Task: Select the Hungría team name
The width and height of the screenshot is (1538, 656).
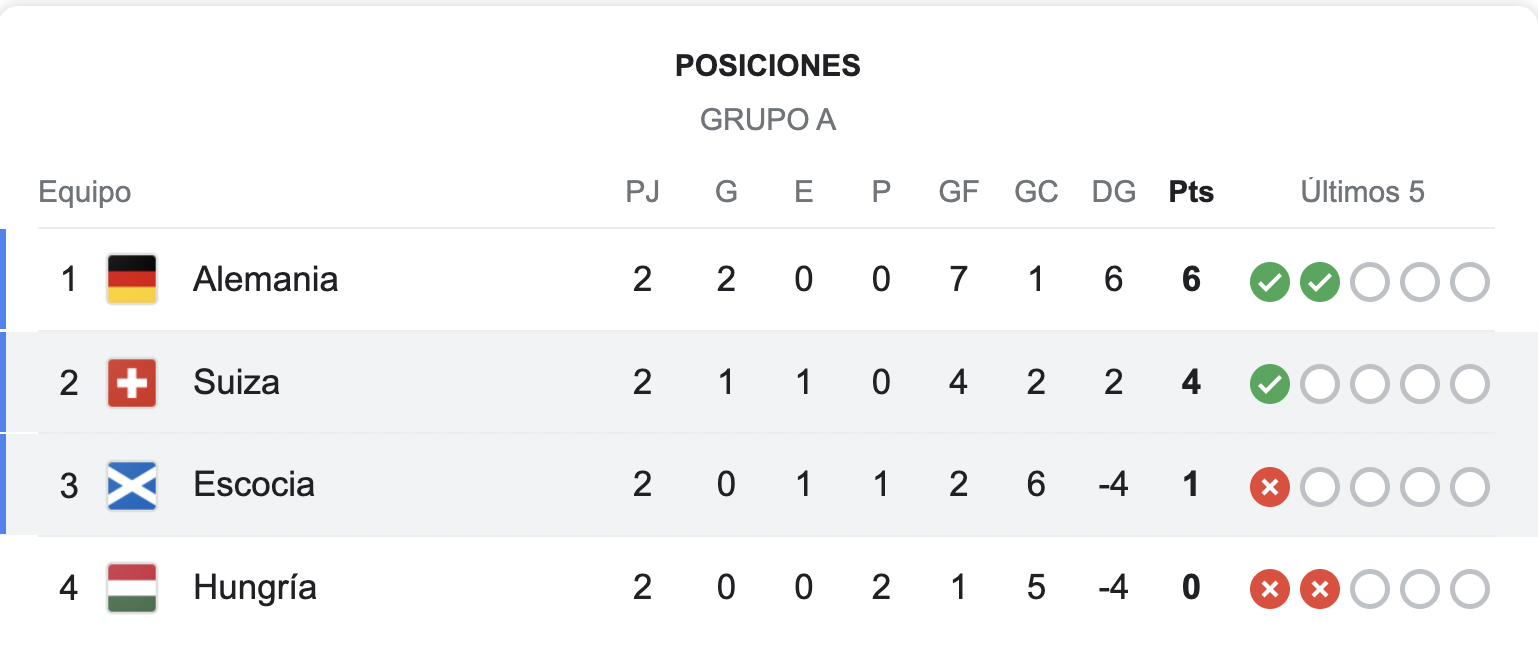Action: pyautogui.click(x=255, y=588)
